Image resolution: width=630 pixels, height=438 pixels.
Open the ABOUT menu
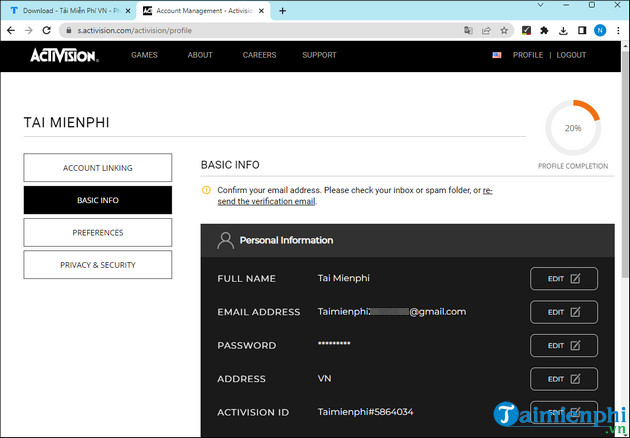[x=200, y=55]
